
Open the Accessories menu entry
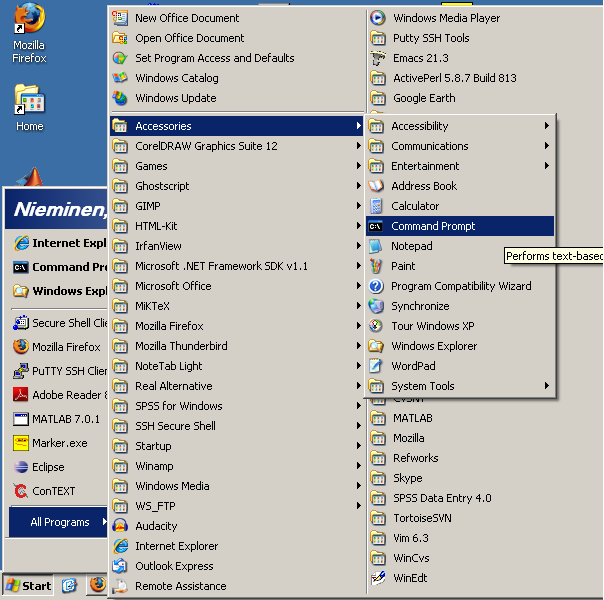[x=237, y=126]
